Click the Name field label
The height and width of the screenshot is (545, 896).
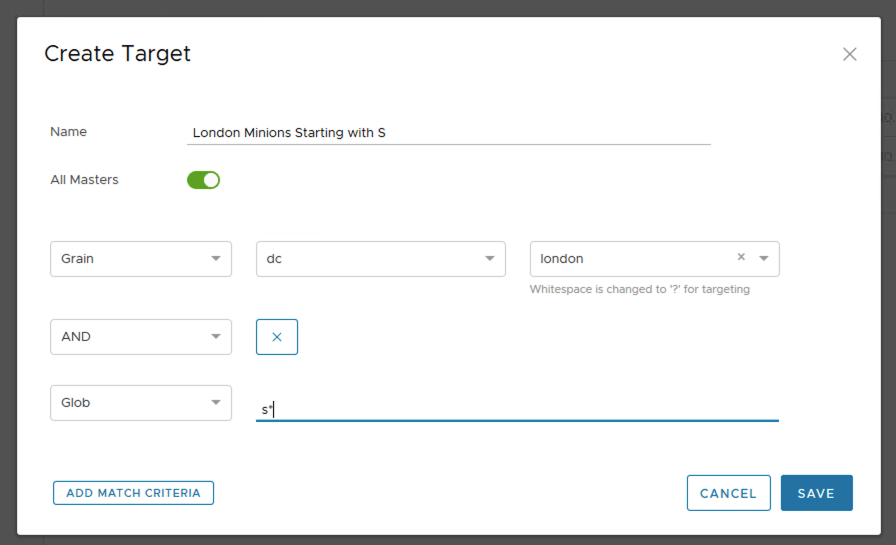point(68,132)
